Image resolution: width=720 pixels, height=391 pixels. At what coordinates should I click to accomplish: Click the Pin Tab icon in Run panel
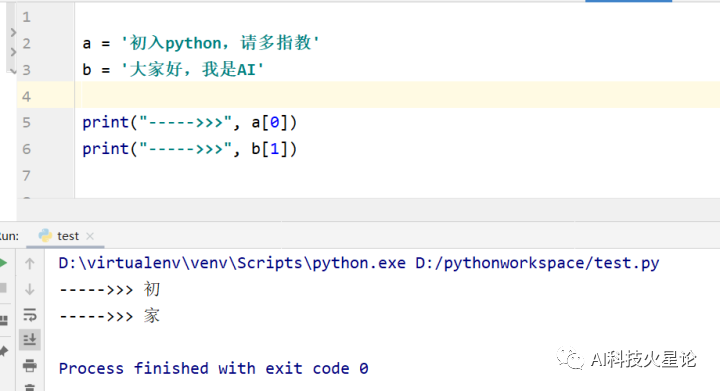[3, 352]
